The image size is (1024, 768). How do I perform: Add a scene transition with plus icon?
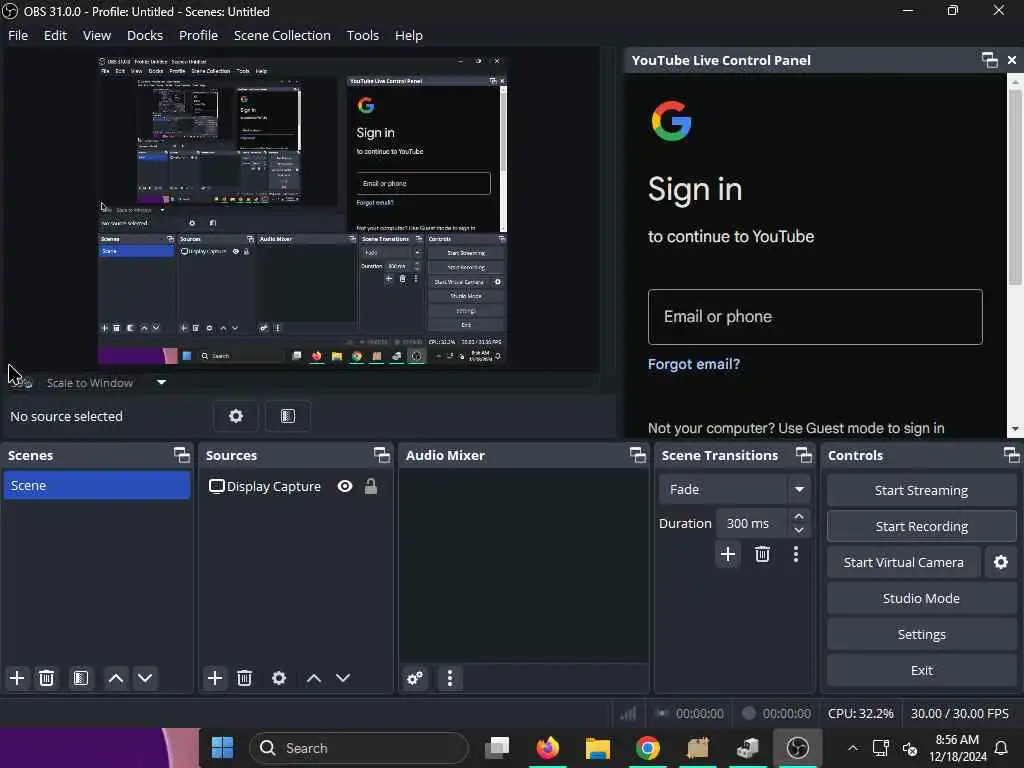point(728,554)
